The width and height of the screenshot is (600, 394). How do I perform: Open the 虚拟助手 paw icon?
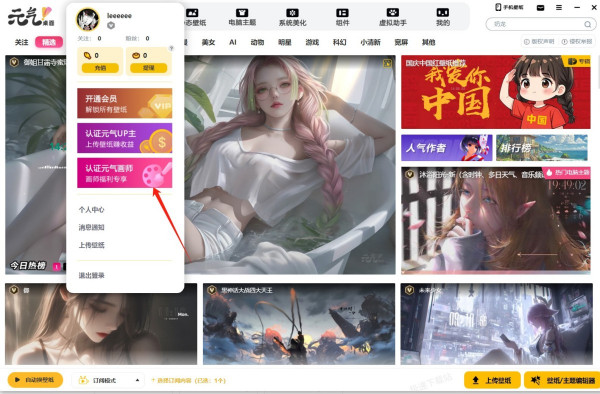[393, 13]
